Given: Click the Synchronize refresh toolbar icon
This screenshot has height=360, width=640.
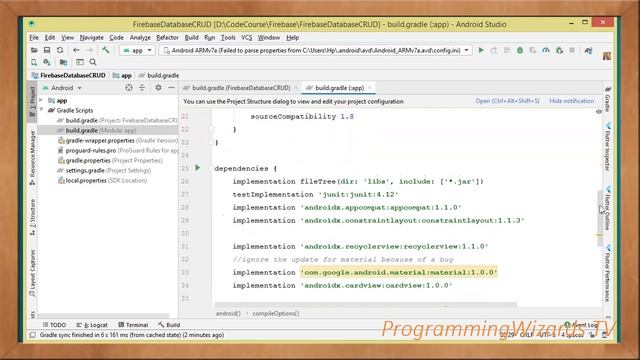Looking at the screenshot, I should point(60,50).
